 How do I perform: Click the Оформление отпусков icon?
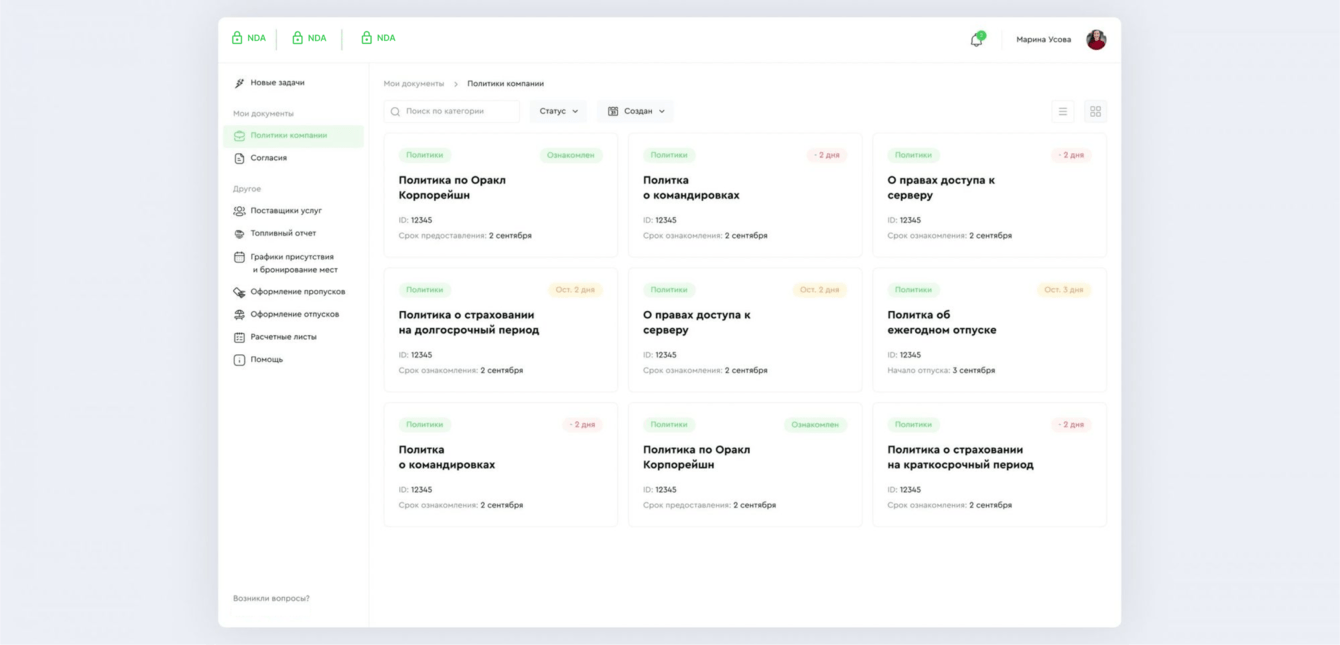[239, 315]
